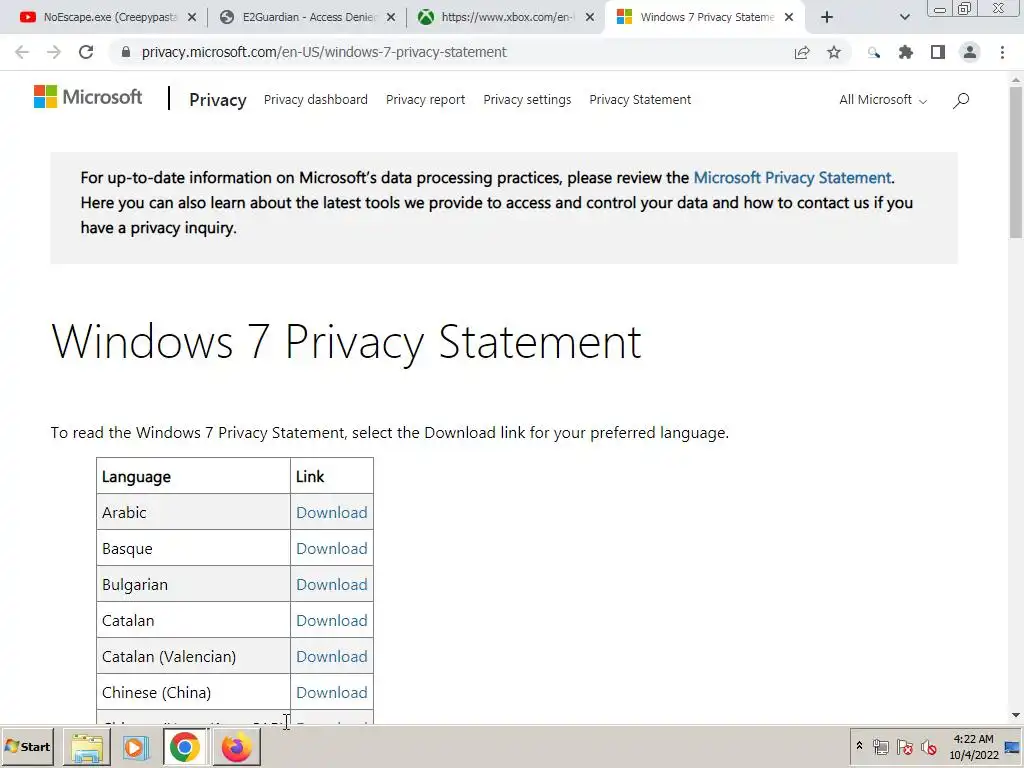1024x768 pixels.
Task: Open Privacy Statement nav item
Action: point(640,100)
